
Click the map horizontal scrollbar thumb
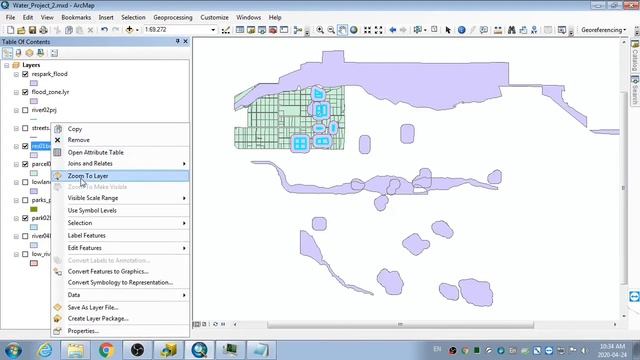(400, 324)
